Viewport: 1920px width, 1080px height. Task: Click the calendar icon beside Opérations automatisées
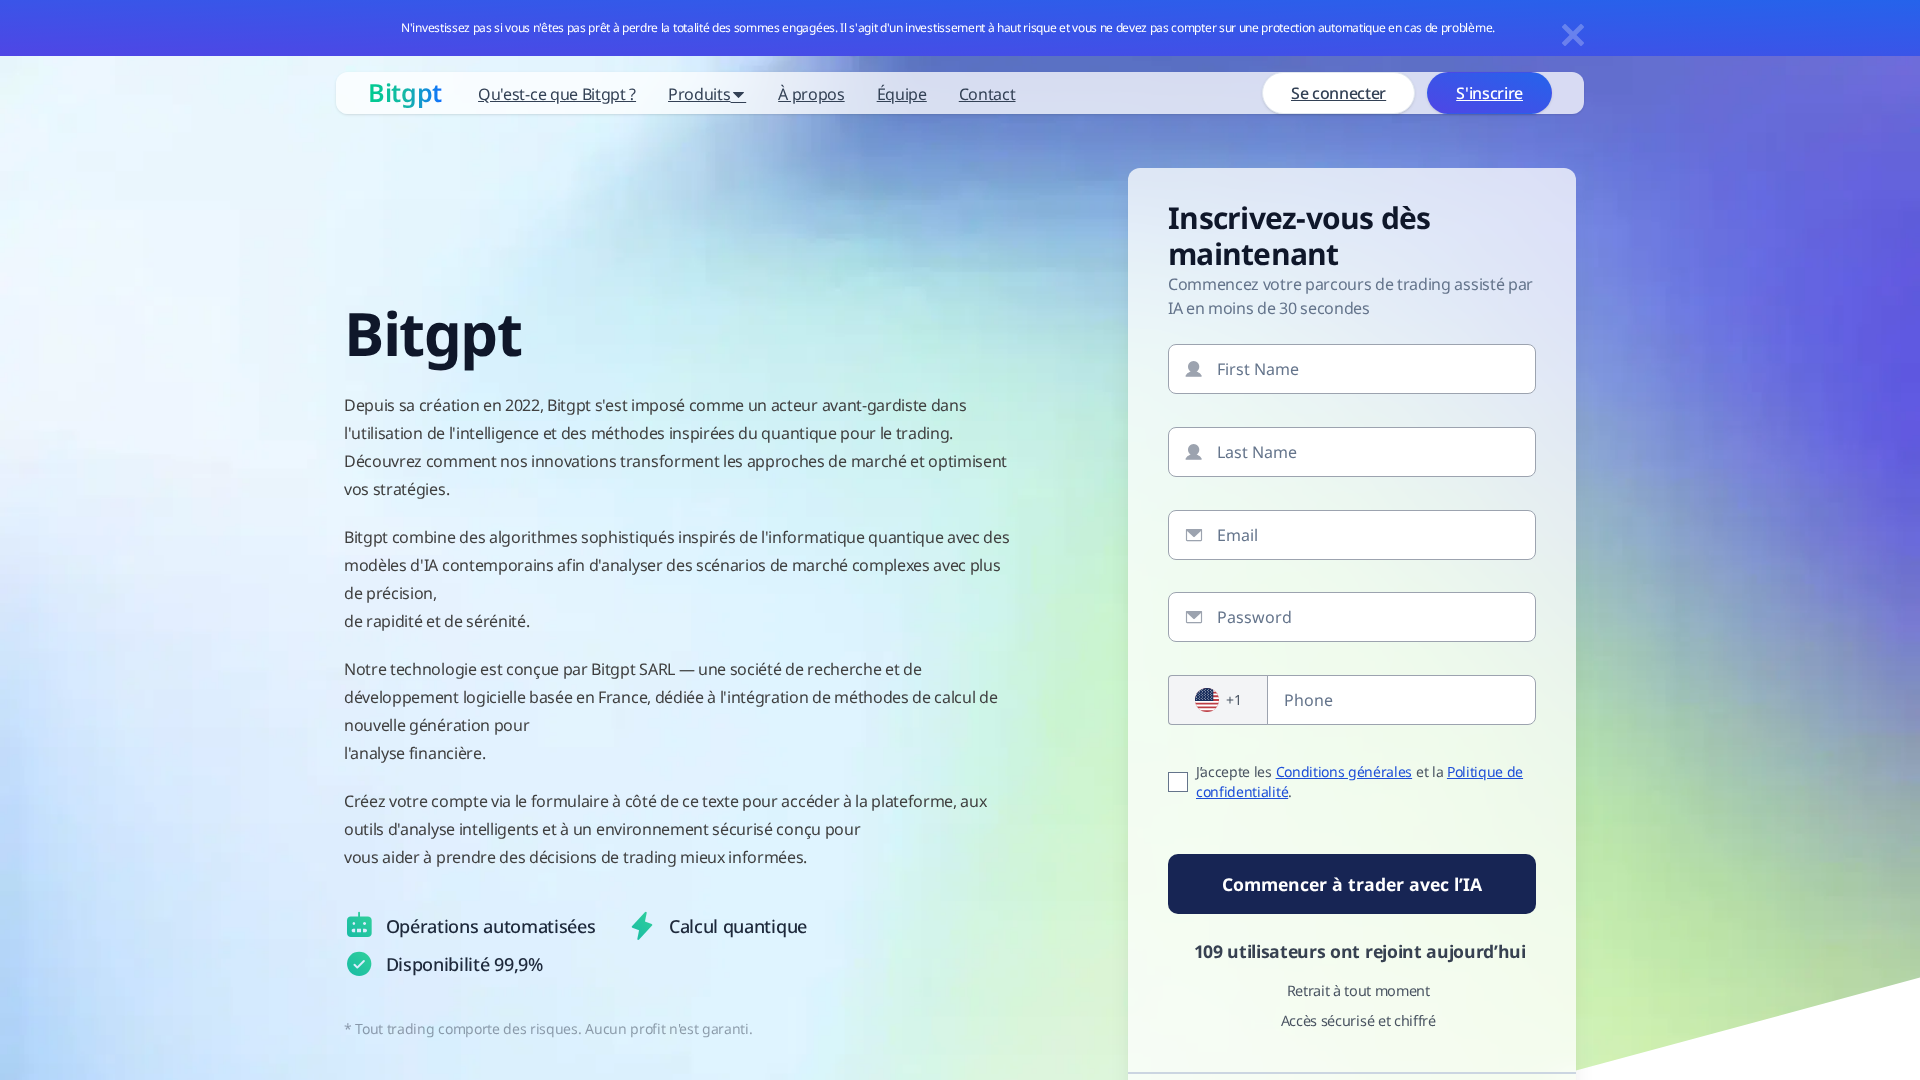(359, 926)
